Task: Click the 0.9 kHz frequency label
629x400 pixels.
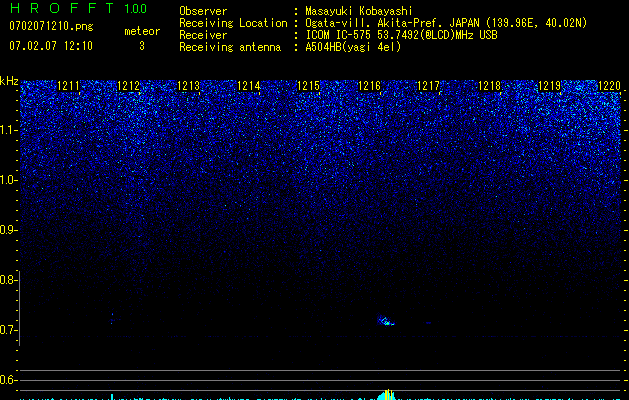Action: (x=8, y=230)
